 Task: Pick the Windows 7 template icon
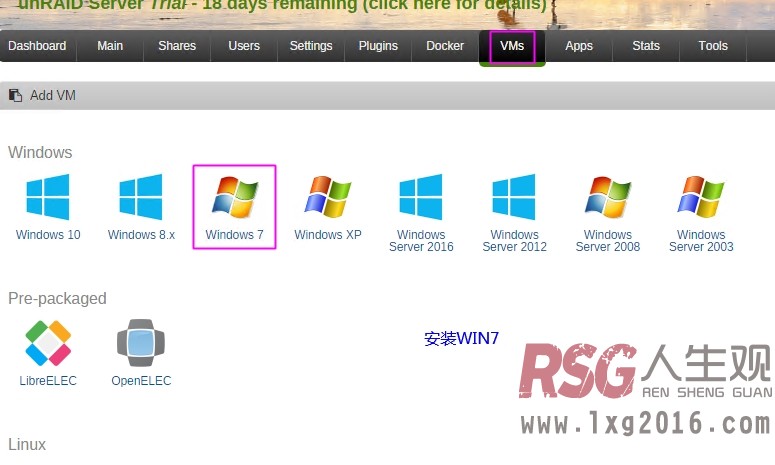pos(235,197)
